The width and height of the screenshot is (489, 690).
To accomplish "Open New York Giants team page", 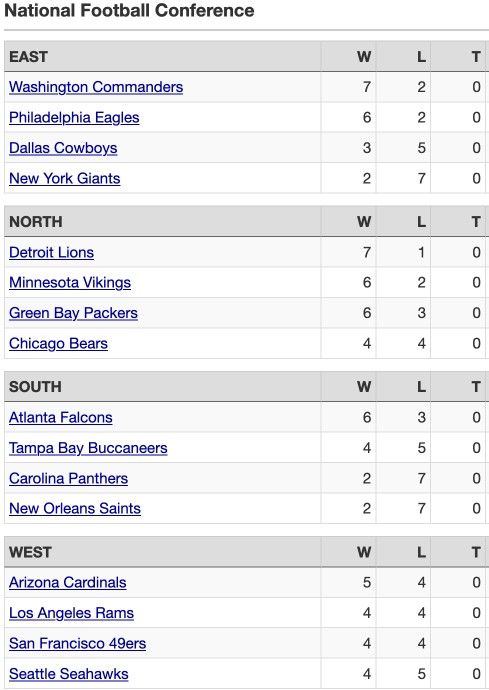I will pyautogui.click(x=65, y=178).
